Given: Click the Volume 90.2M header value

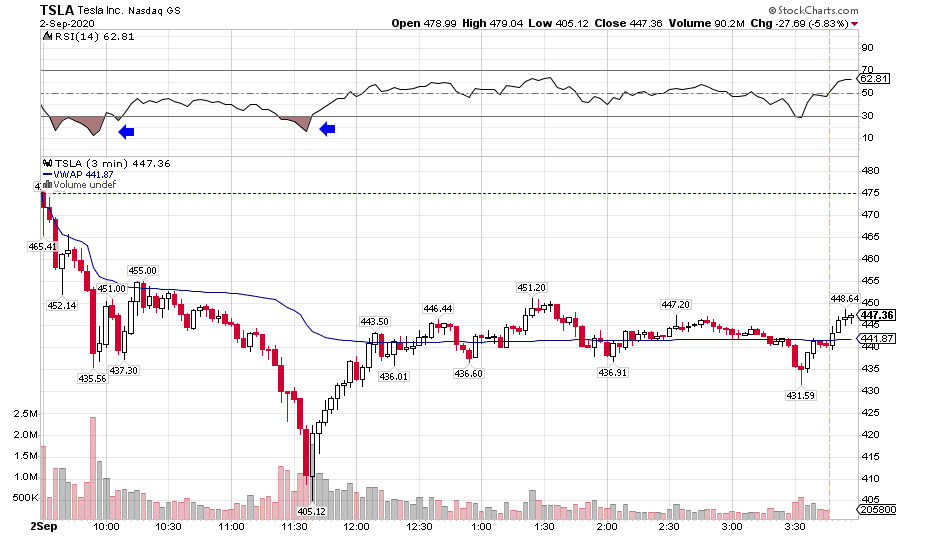Looking at the screenshot, I should pyautogui.click(x=706, y=23).
